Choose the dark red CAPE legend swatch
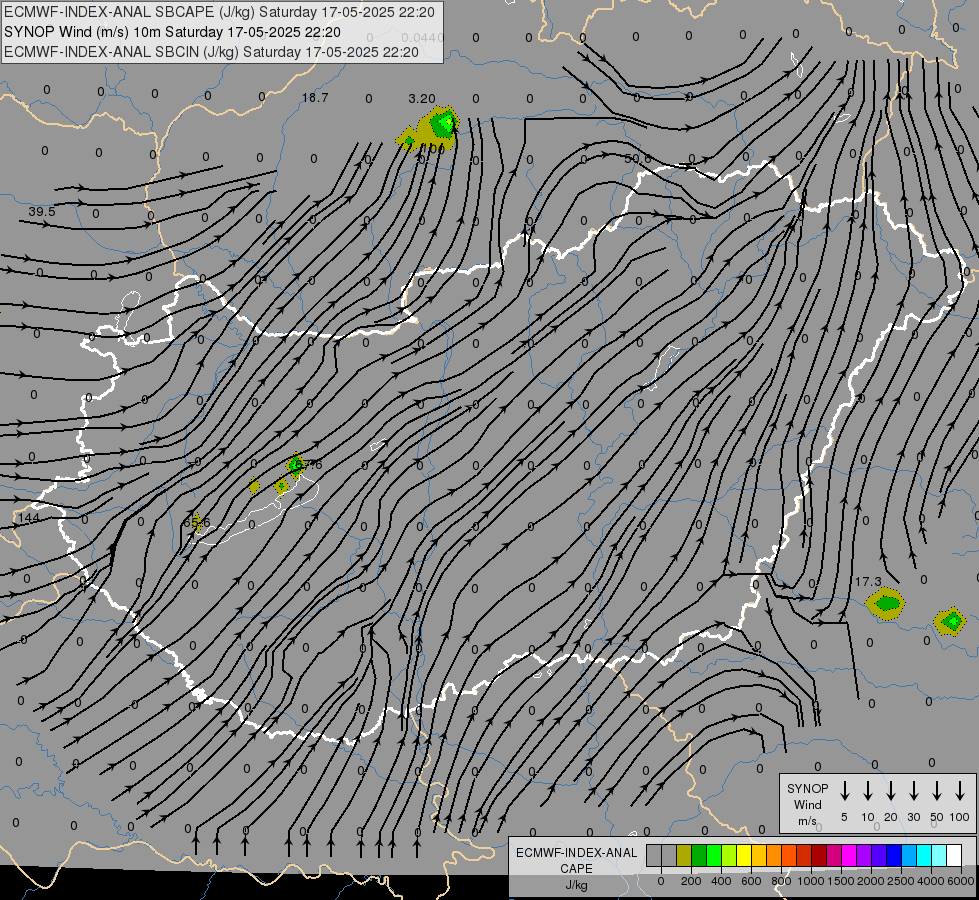The height and width of the screenshot is (900, 979). (819, 855)
